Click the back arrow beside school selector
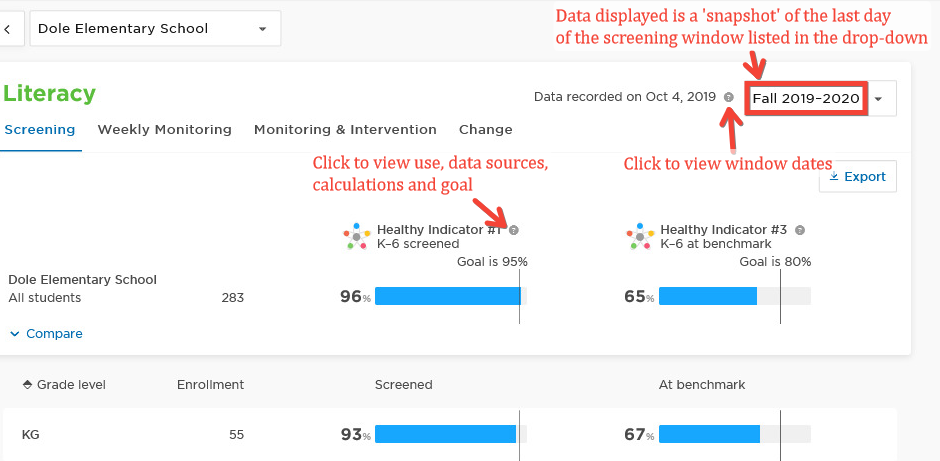 [x=8, y=29]
